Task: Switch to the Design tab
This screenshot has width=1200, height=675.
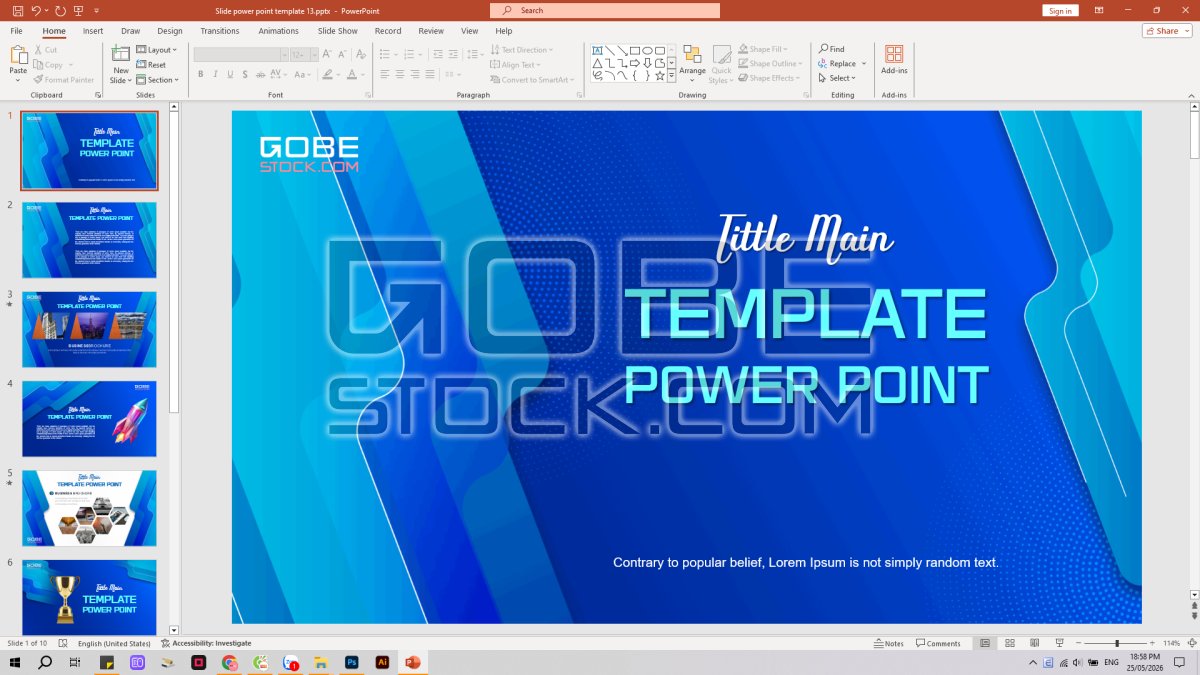Action: point(170,31)
